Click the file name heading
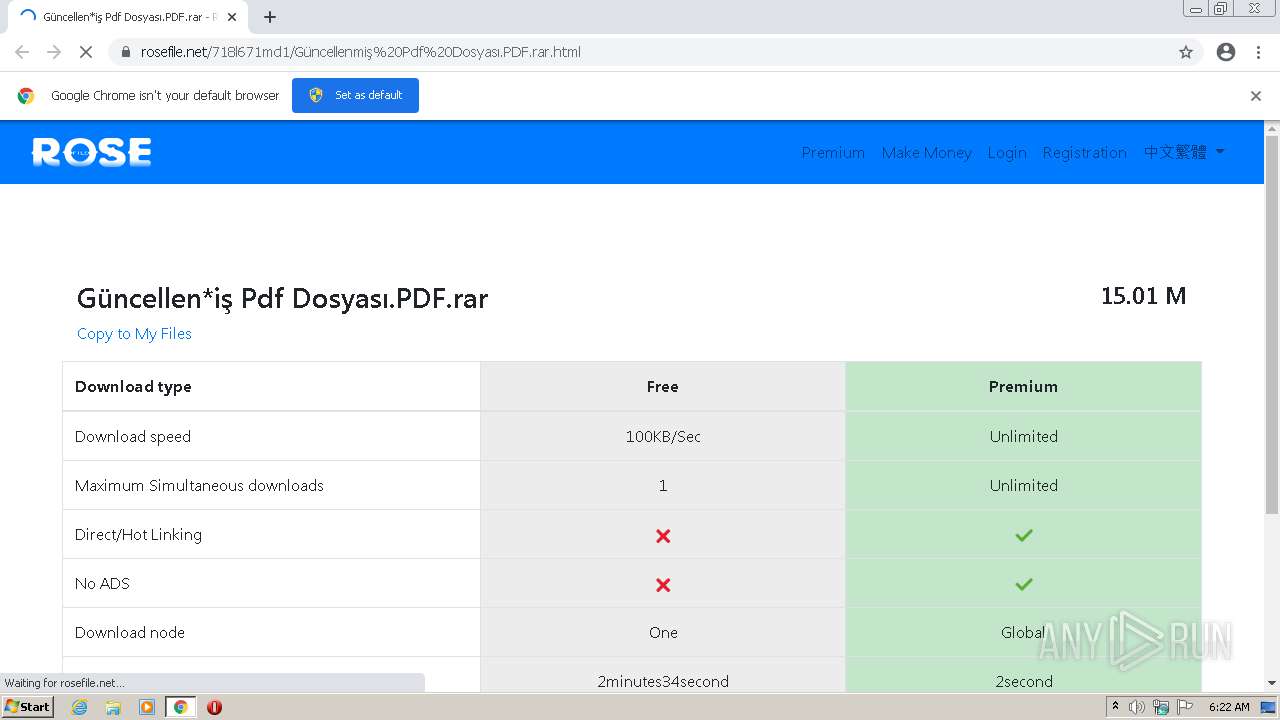1280x720 pixels. coord(282,298)
